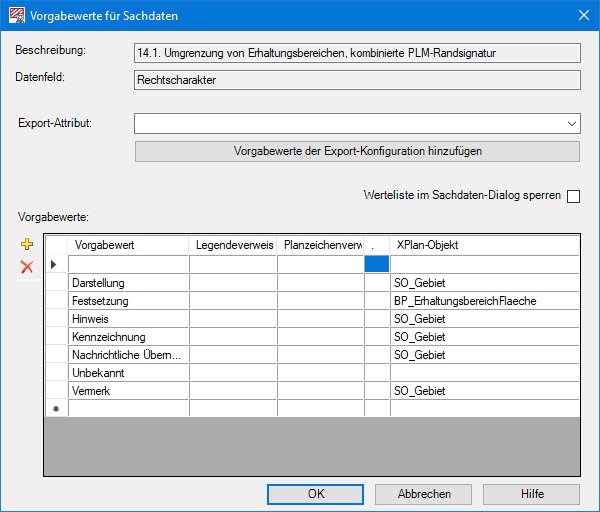Select the Festsetzung value cell
Viewport: 600px width, 512px height.
coord(127,301)
